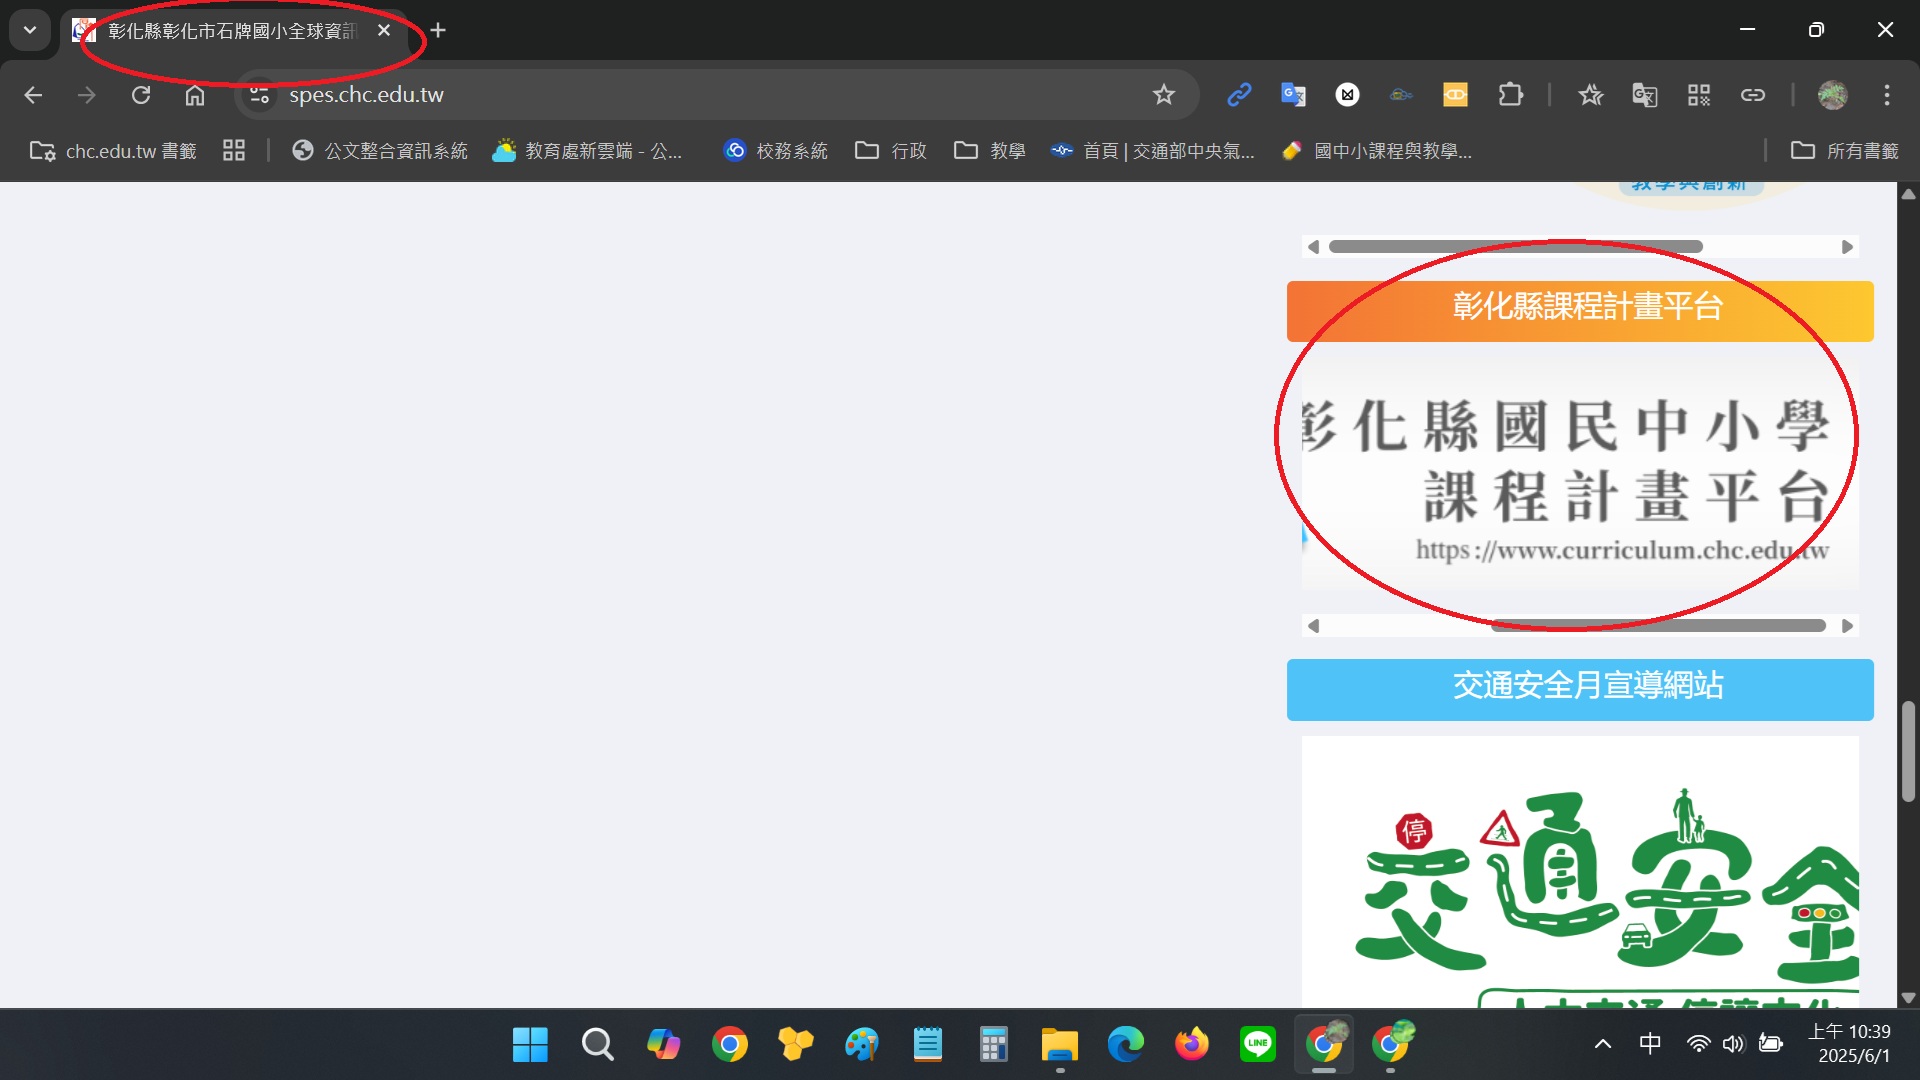Click the blue link extension icon

point(1239,95)
